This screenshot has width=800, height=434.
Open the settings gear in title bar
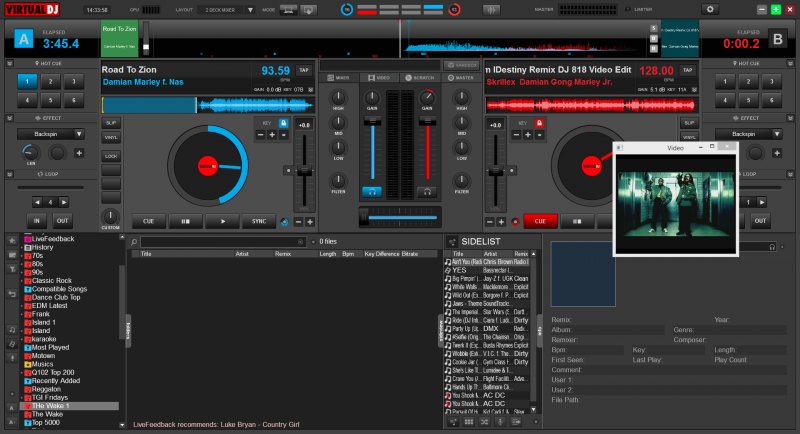(x=710, y=9)
